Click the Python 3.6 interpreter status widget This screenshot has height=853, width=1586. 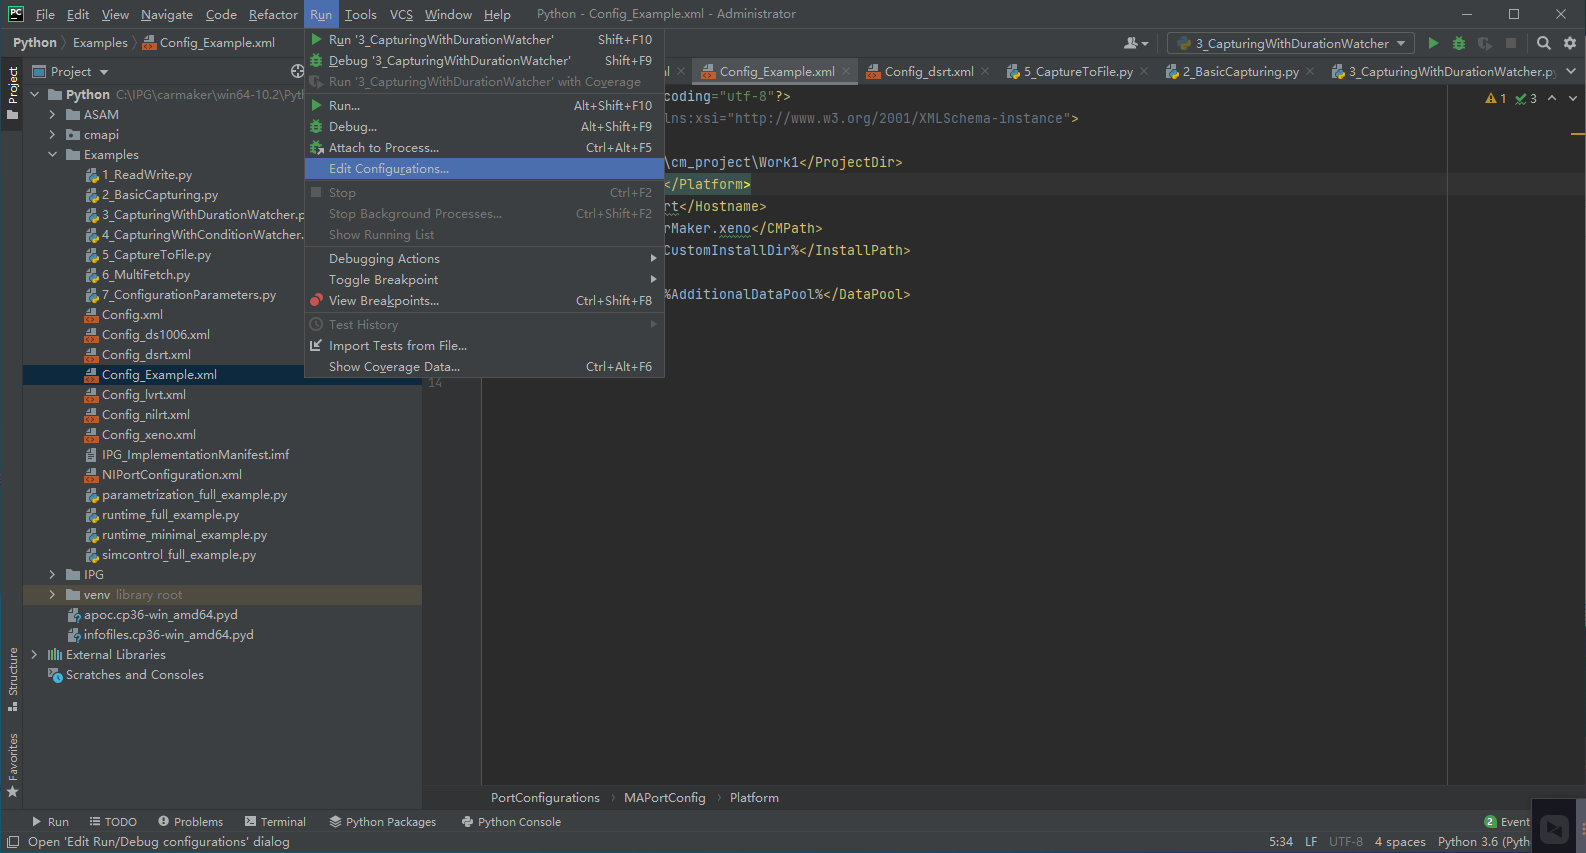pos(1483,842)
